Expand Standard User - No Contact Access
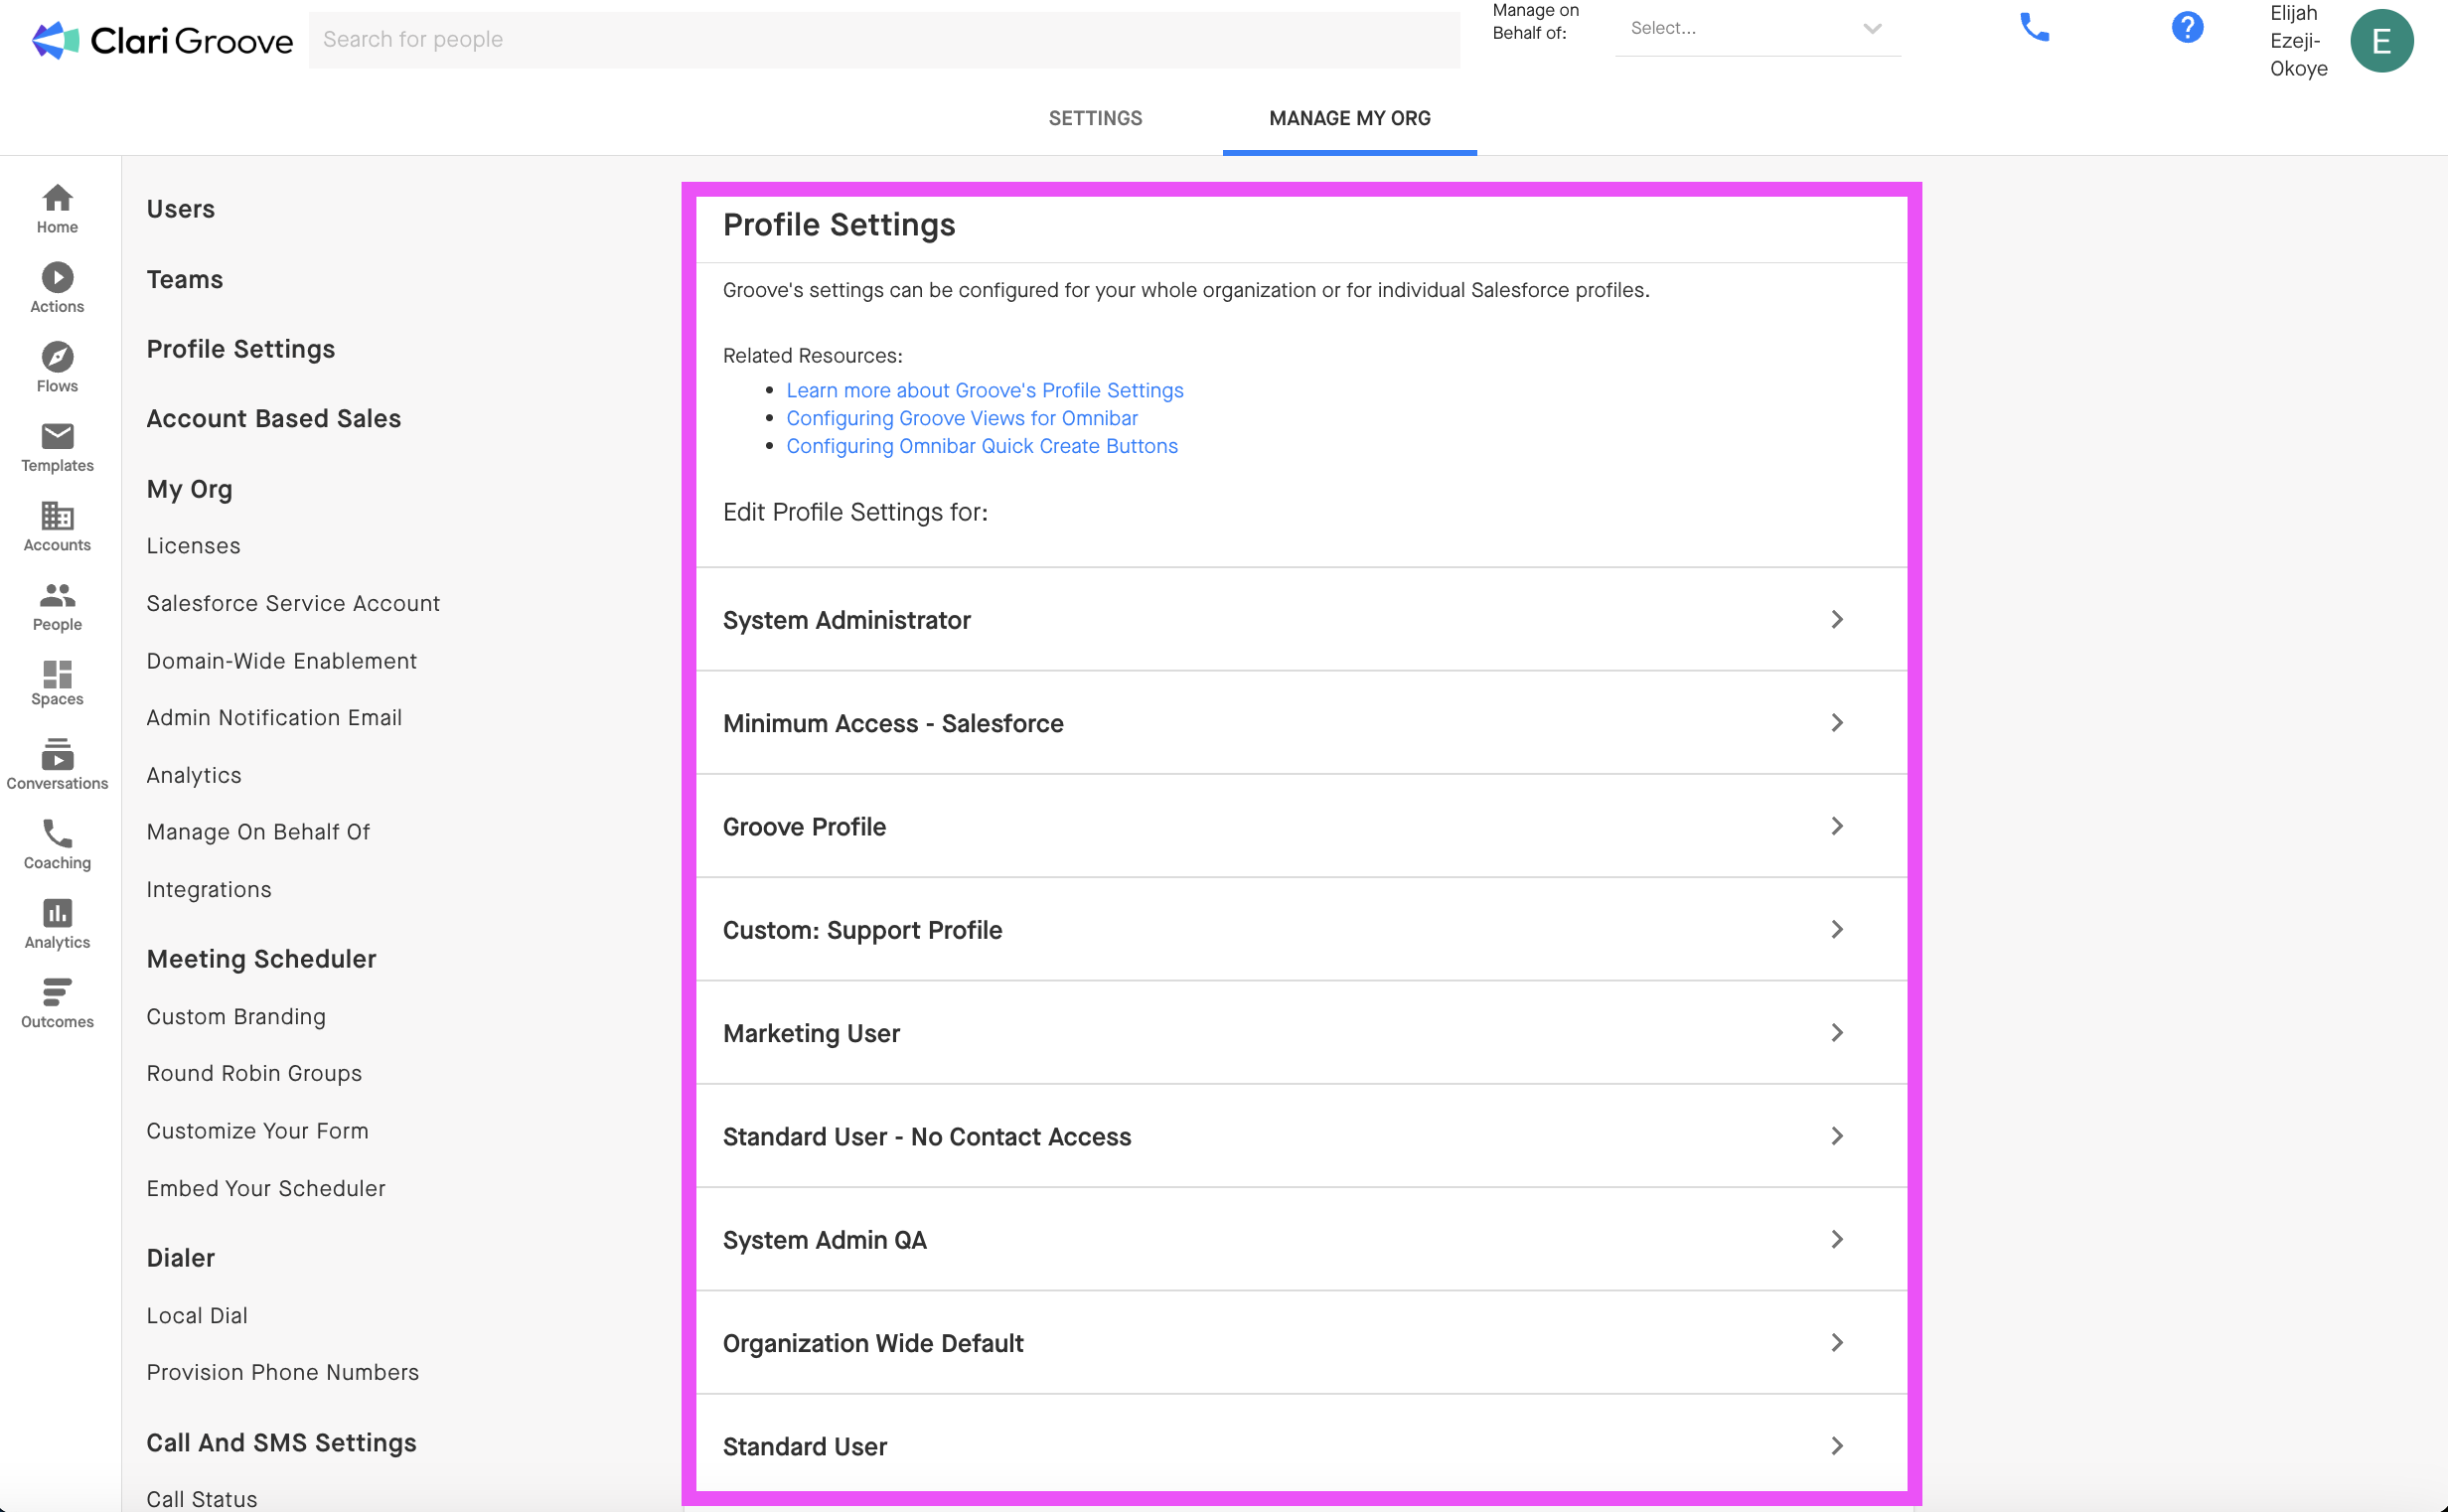Viewport: 2448px width, 1512px height. [1301, 1136]
